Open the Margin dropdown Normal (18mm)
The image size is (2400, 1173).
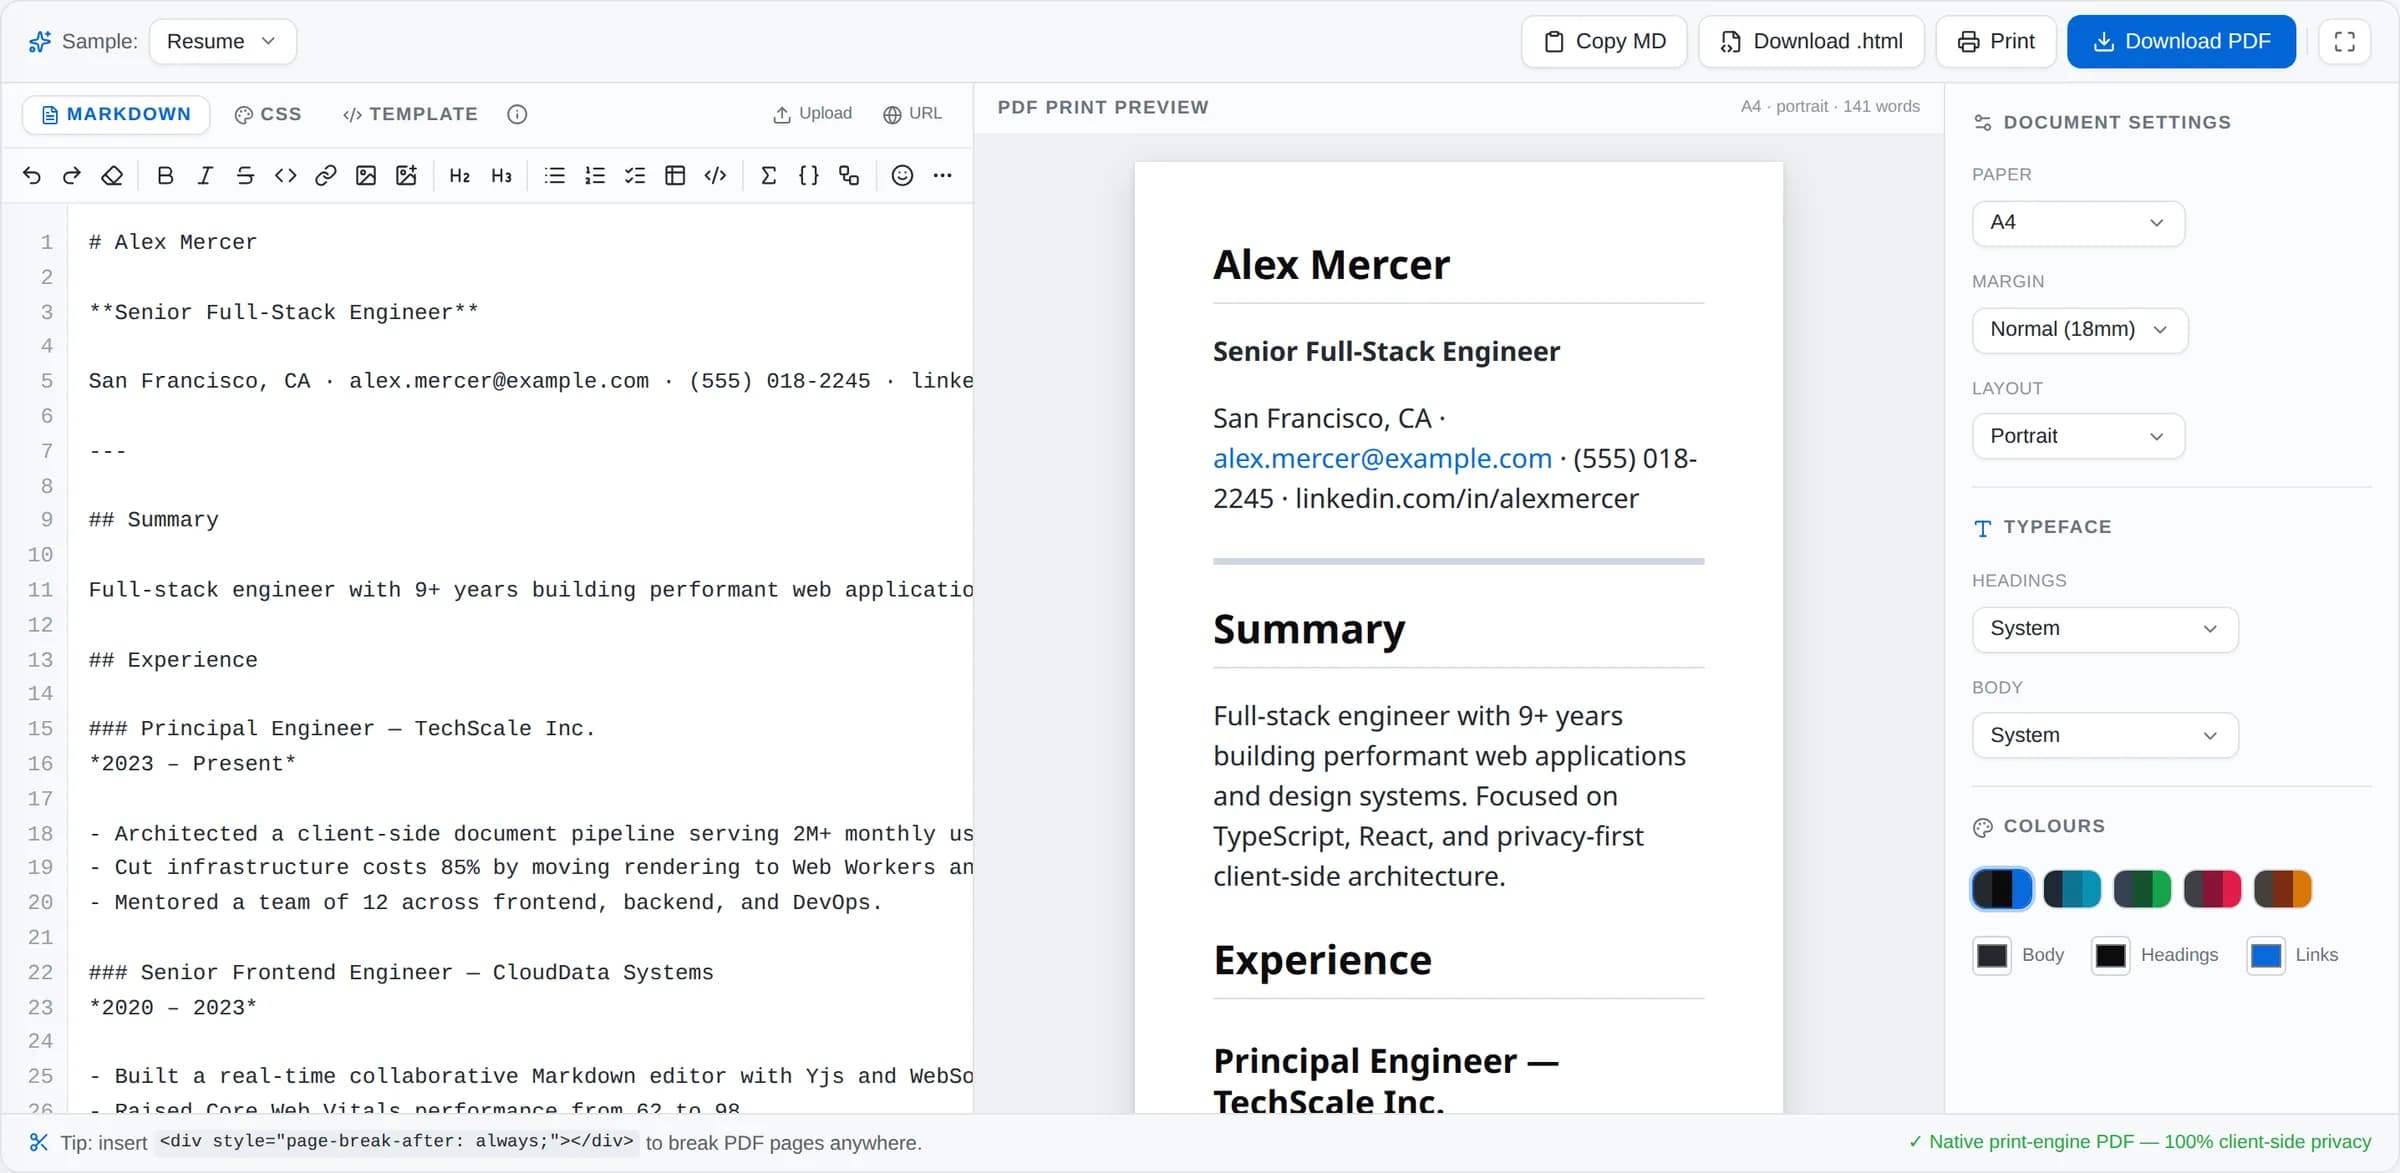point(2080,330)
